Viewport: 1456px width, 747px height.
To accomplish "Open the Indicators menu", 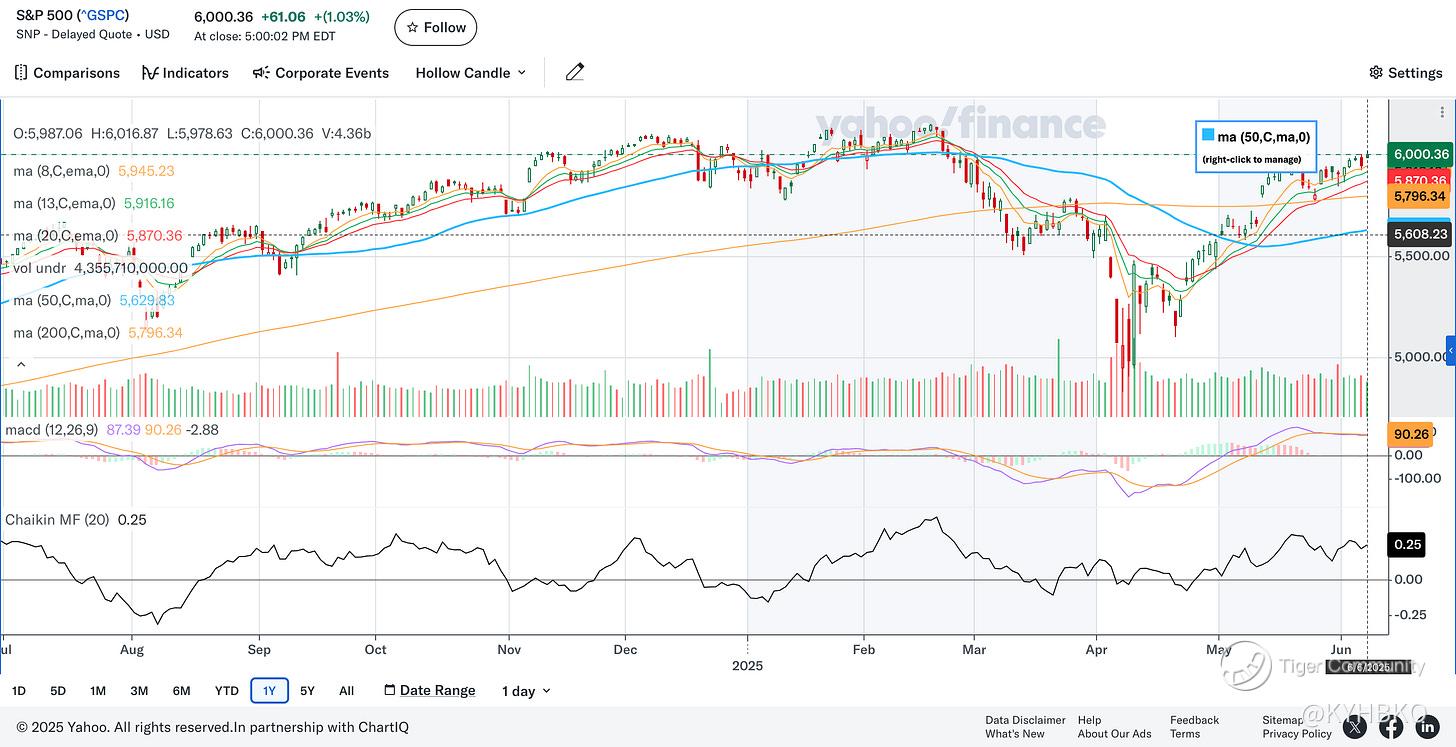I will pos(186,73).
